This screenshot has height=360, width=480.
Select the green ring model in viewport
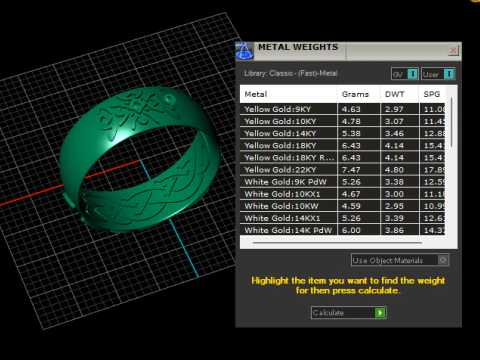pos(140,160)
